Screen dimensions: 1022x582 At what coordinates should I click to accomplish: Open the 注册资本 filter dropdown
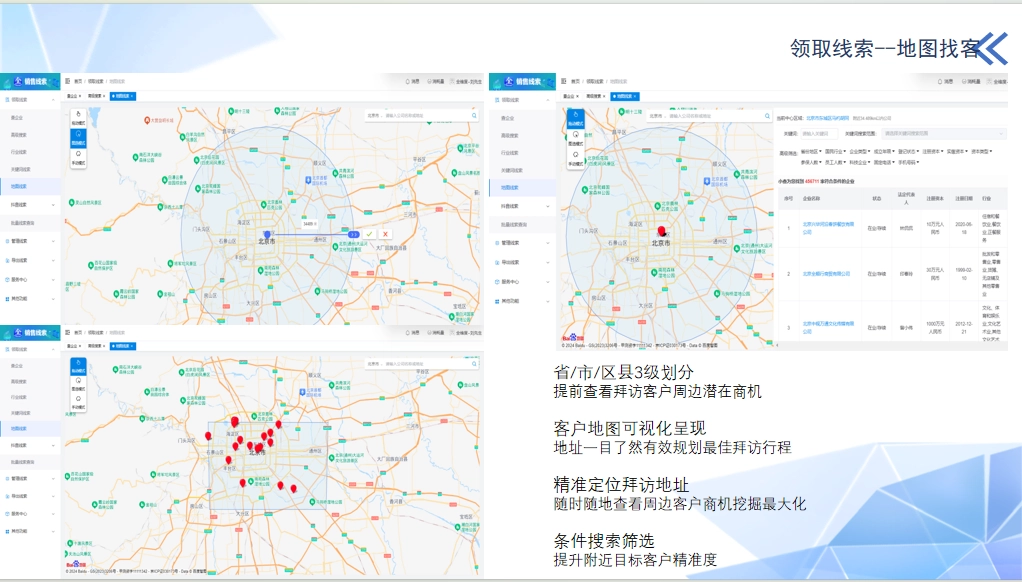pyautogui.click(x=933, y=152)
